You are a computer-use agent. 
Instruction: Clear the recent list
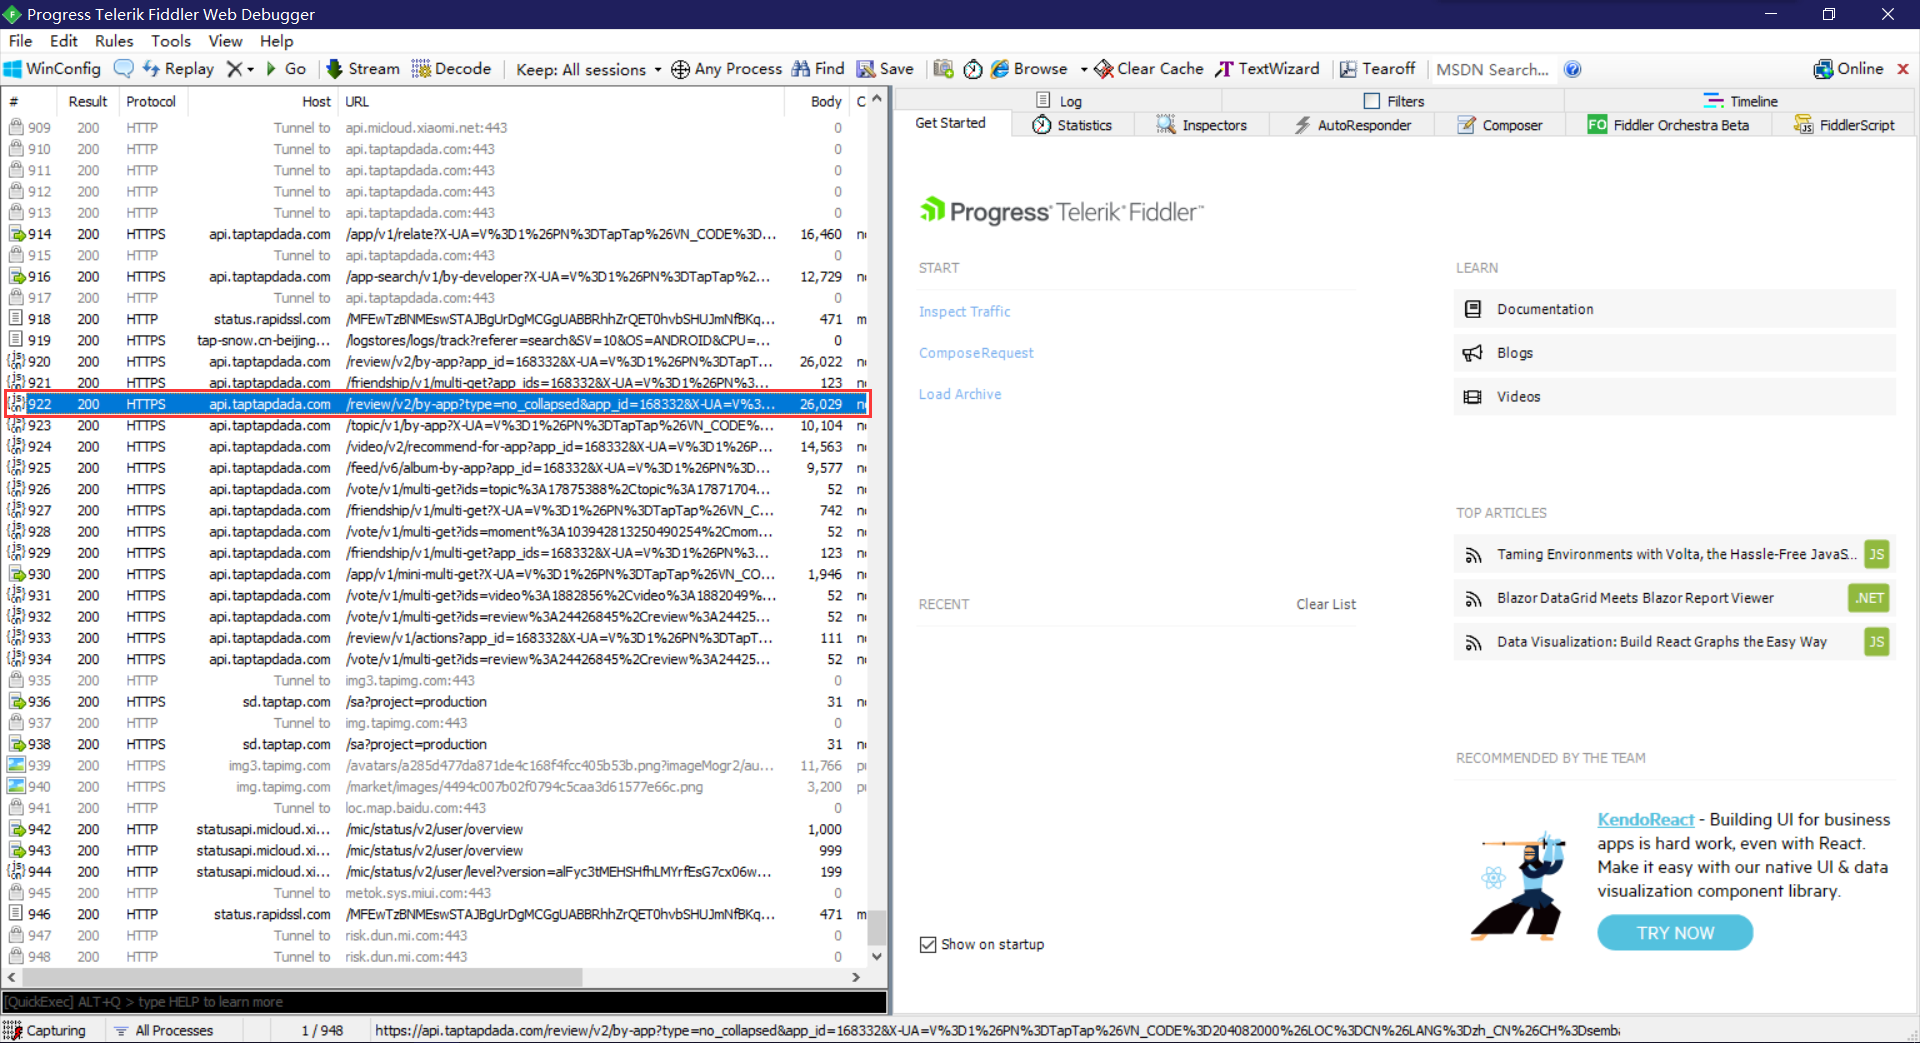click(1326, 604)
